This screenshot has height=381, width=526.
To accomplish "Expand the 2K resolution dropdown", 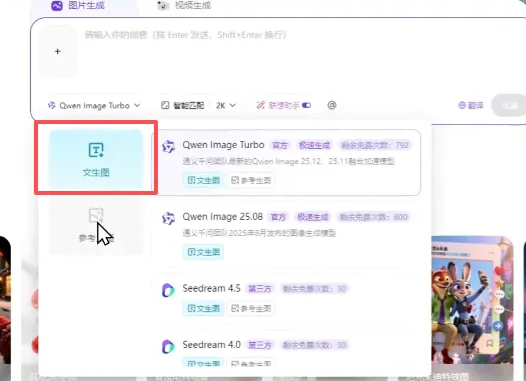I will [226, 105].
